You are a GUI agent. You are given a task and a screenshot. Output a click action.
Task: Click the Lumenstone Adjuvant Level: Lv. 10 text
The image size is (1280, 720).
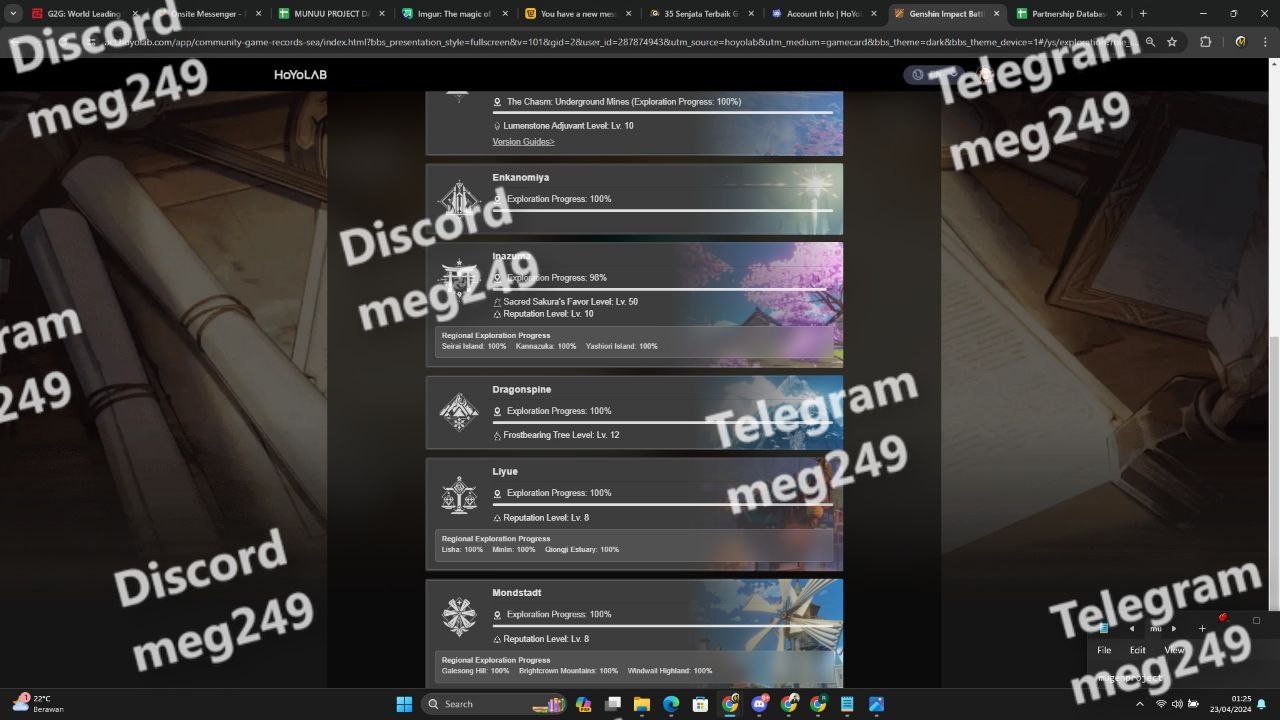click(568, 126)
